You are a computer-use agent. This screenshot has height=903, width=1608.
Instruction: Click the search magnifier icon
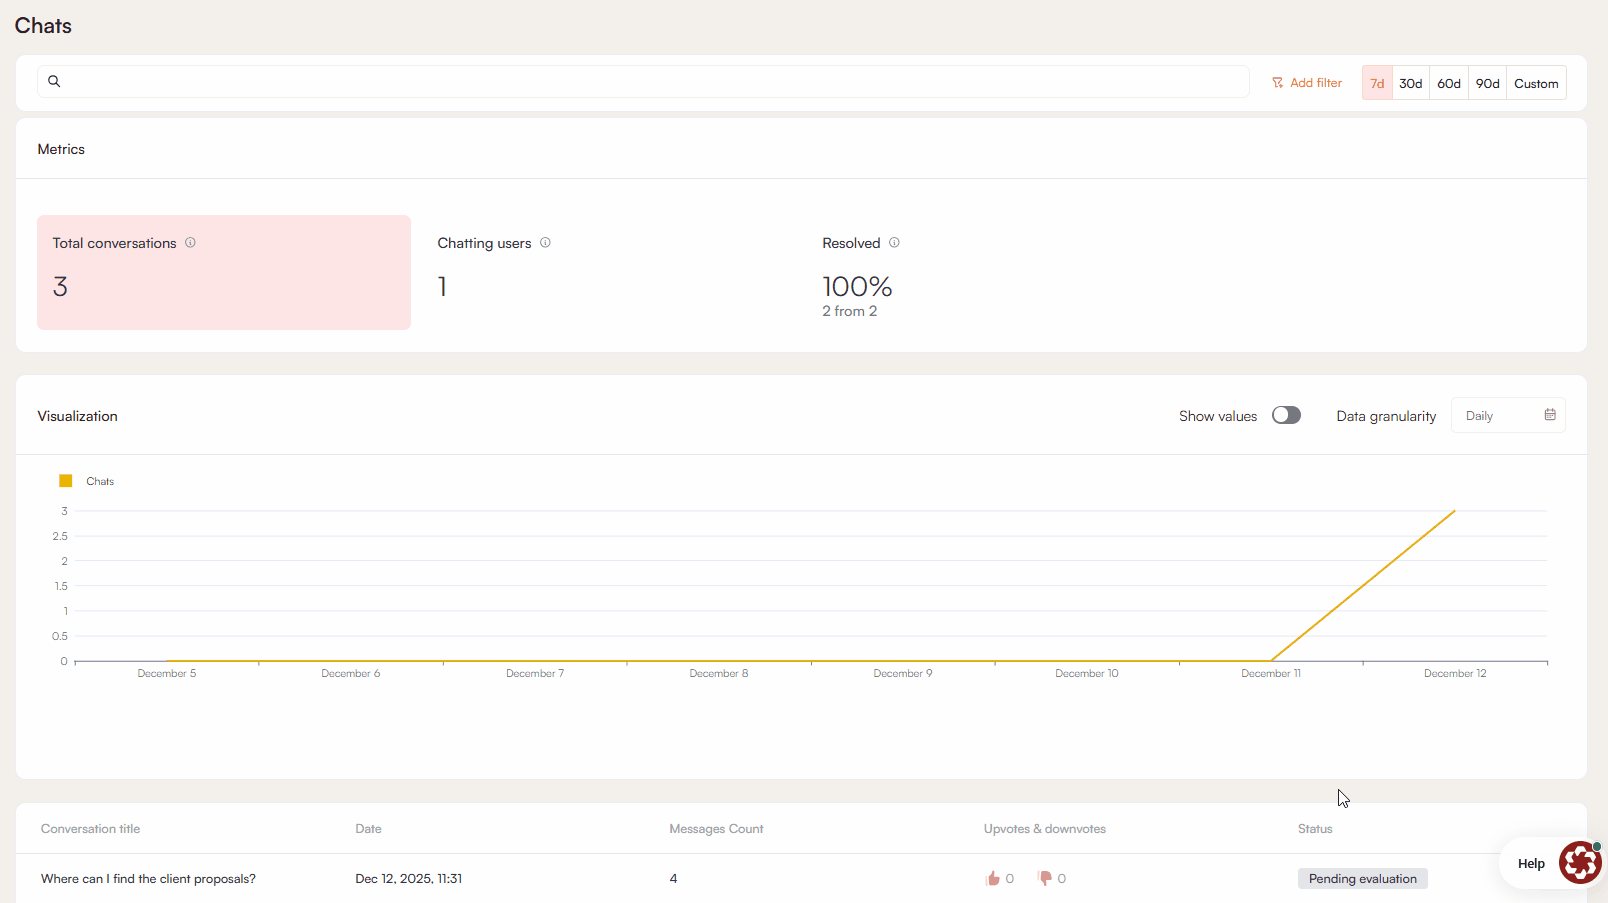click(54, 81)
